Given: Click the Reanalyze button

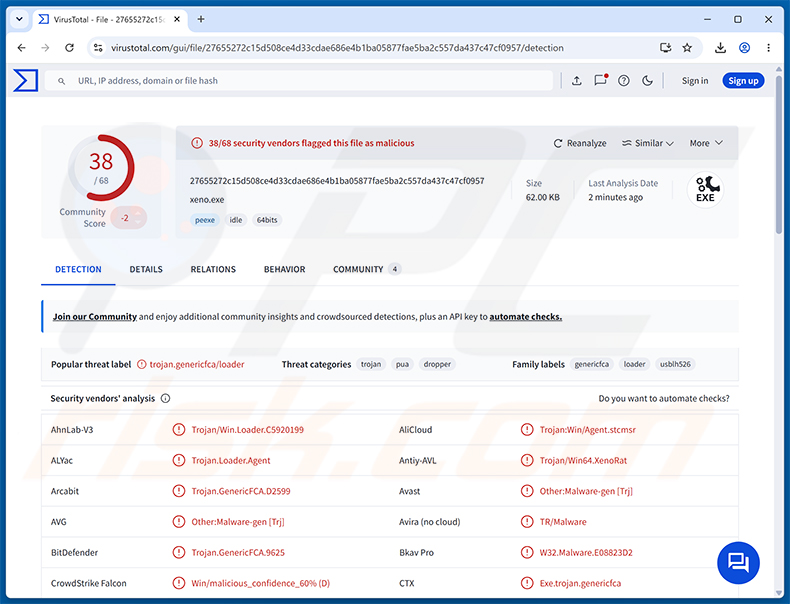Looking at the screenshot, I should pyautogui.click(x=580, y=143).
